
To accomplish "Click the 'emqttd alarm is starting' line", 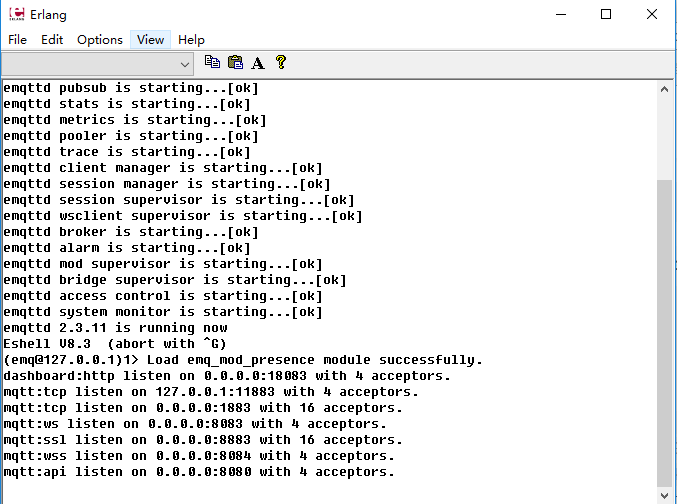I will click(x=127, y=248).
